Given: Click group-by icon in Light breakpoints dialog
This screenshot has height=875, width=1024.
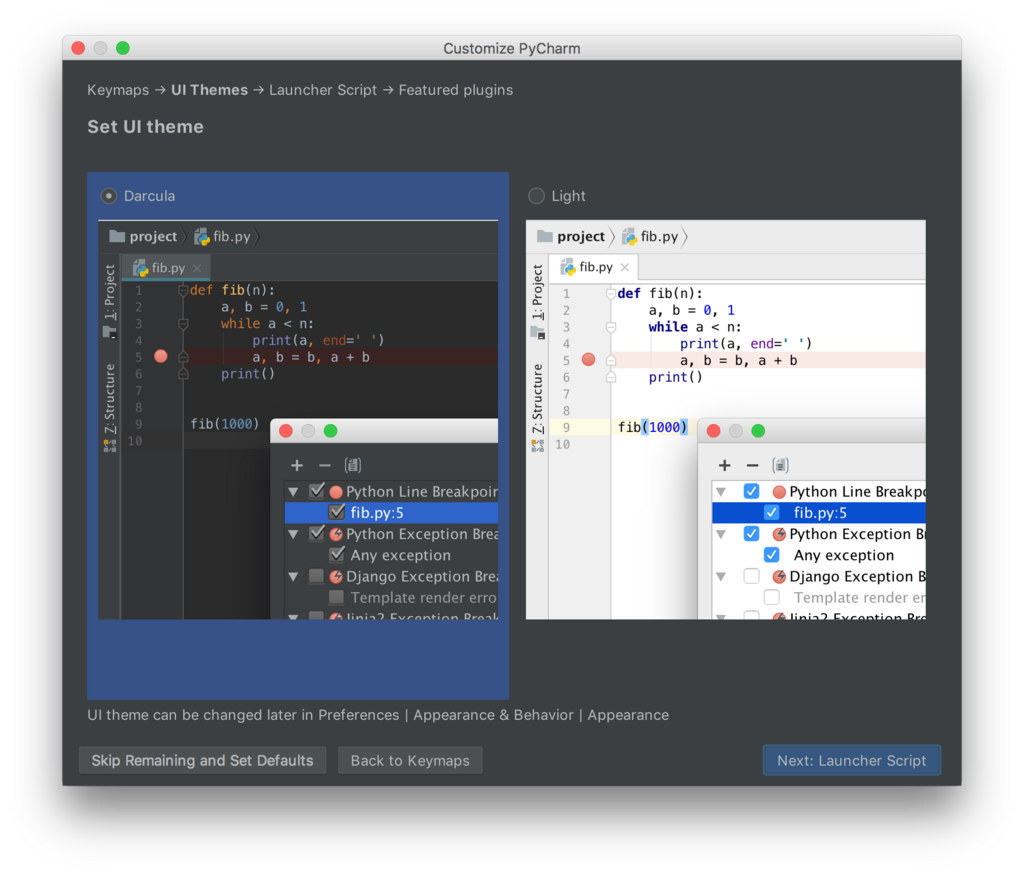Looking at the screenshot, I should click(780, 466).
